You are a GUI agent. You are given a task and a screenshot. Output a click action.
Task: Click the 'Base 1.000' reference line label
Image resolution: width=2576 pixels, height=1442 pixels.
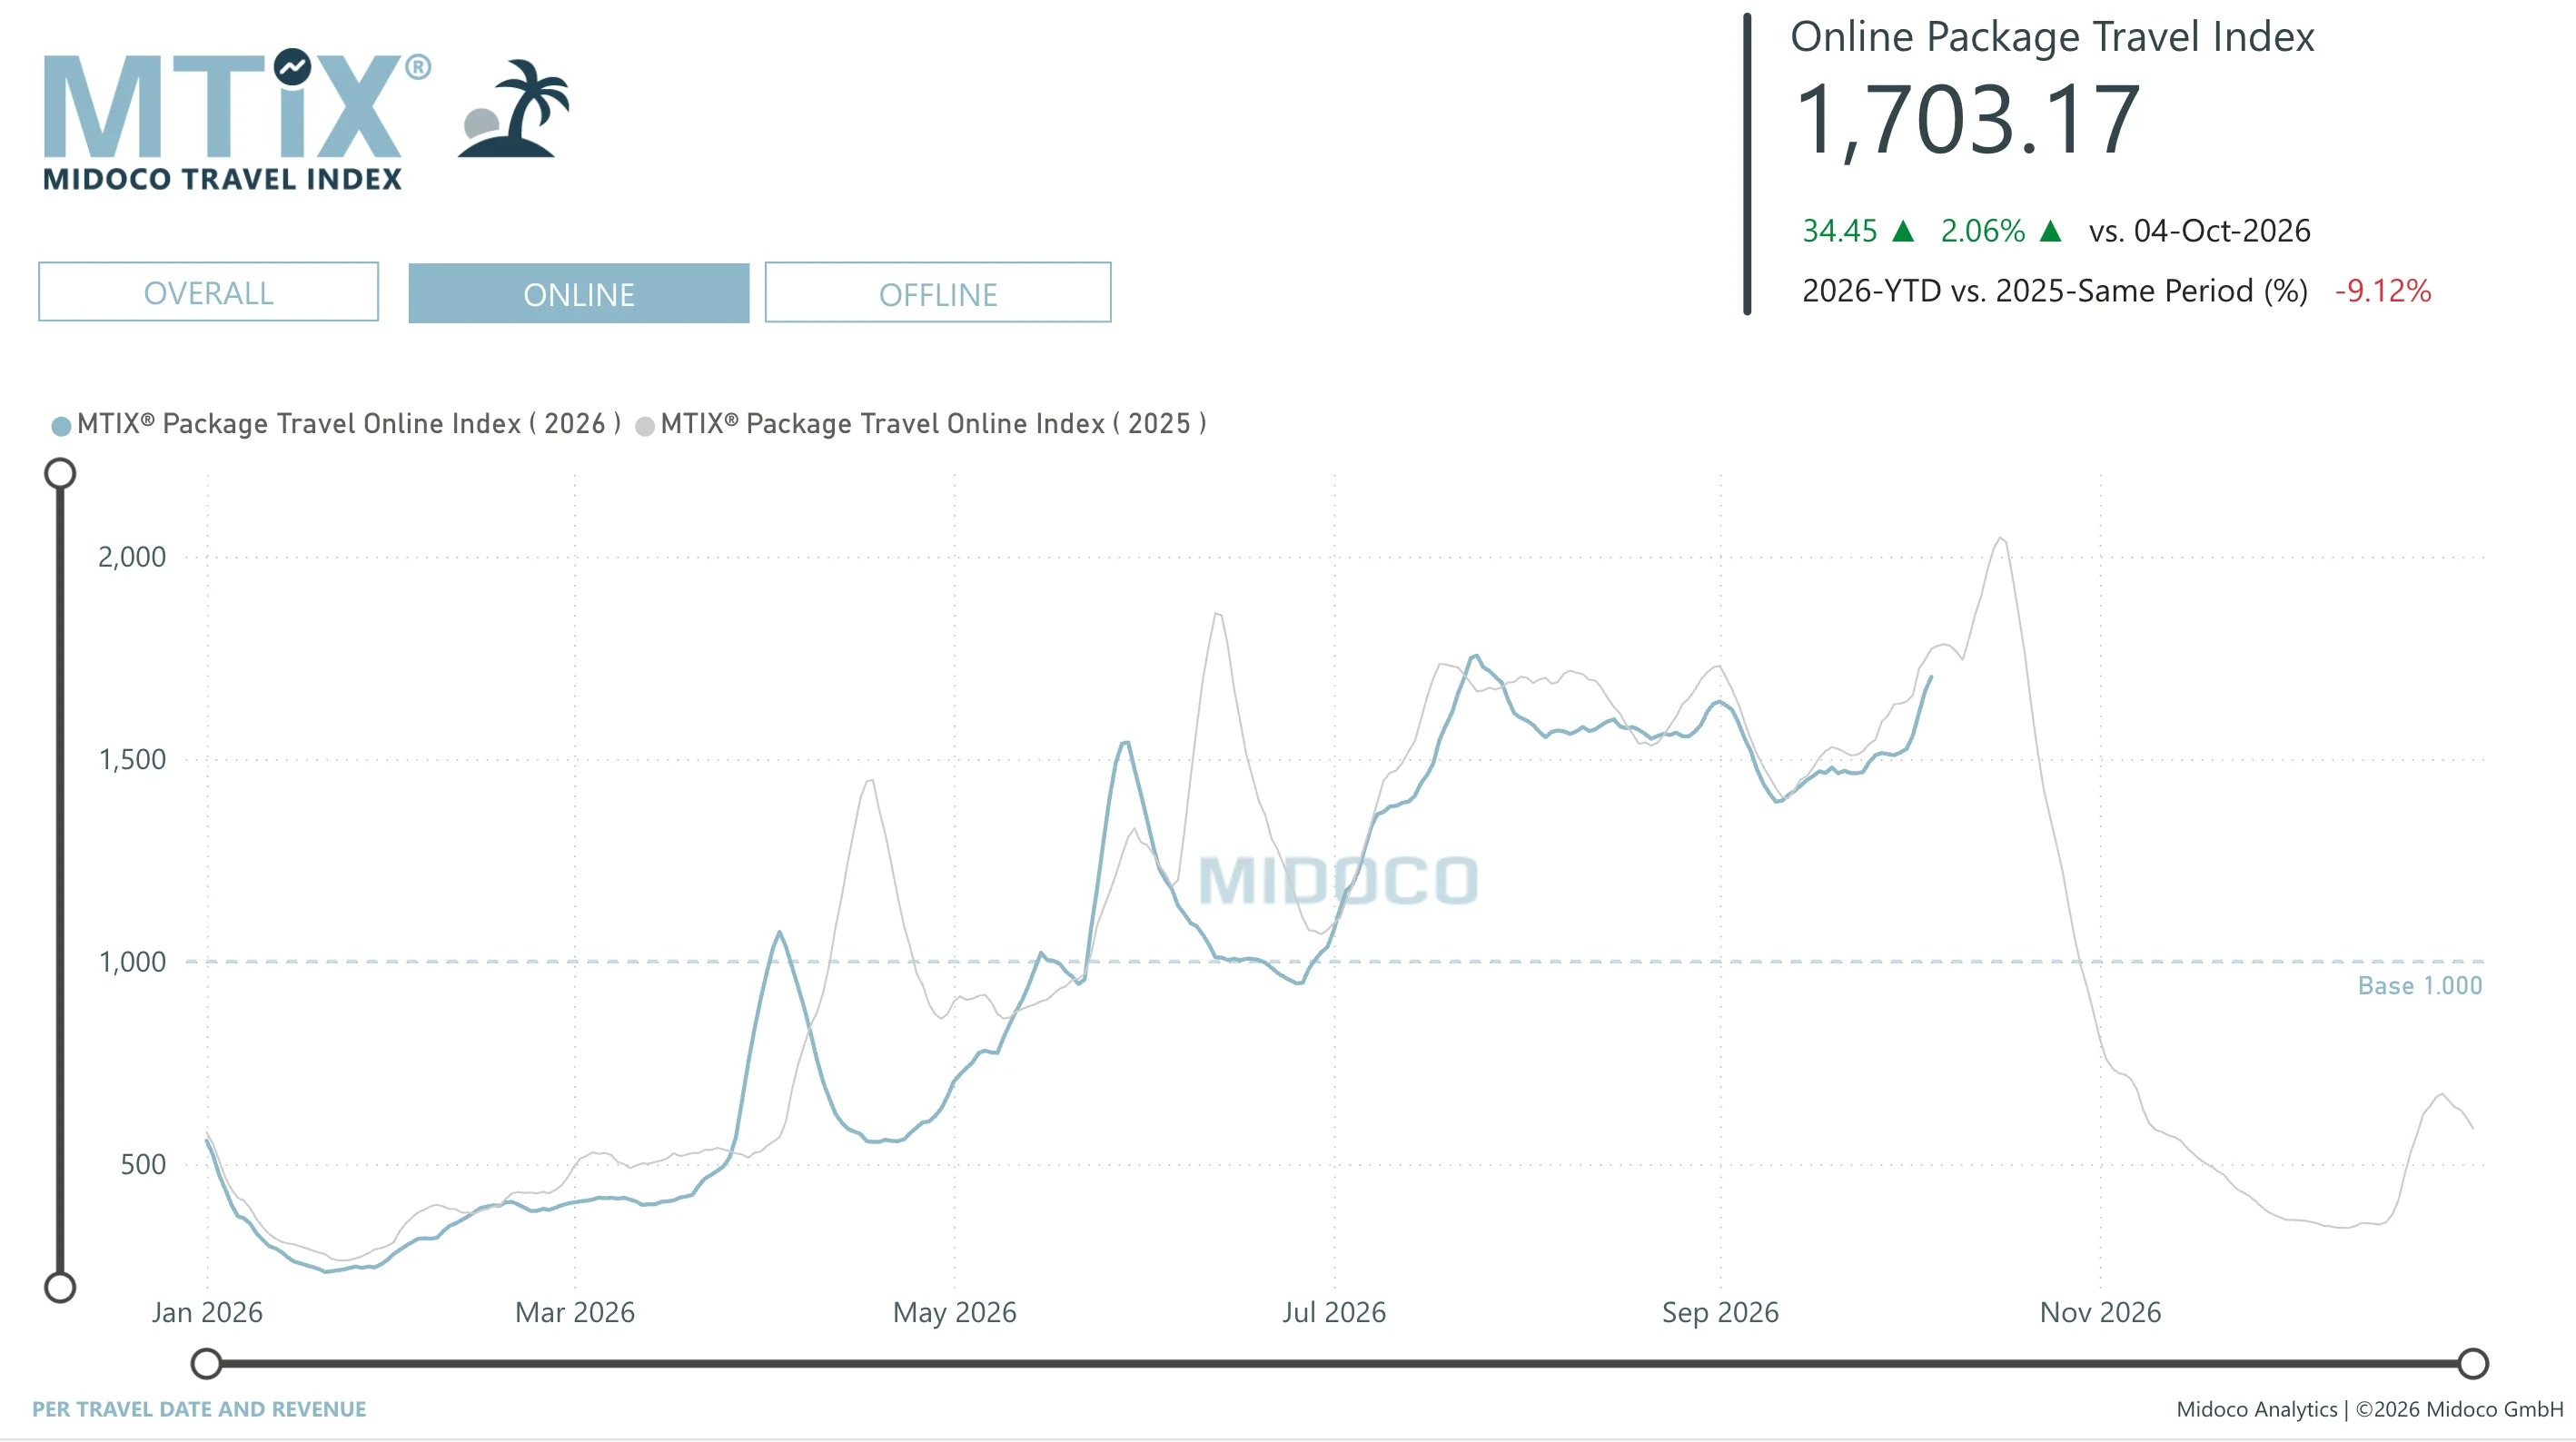pyautogui.click(x=2420, y=986)
